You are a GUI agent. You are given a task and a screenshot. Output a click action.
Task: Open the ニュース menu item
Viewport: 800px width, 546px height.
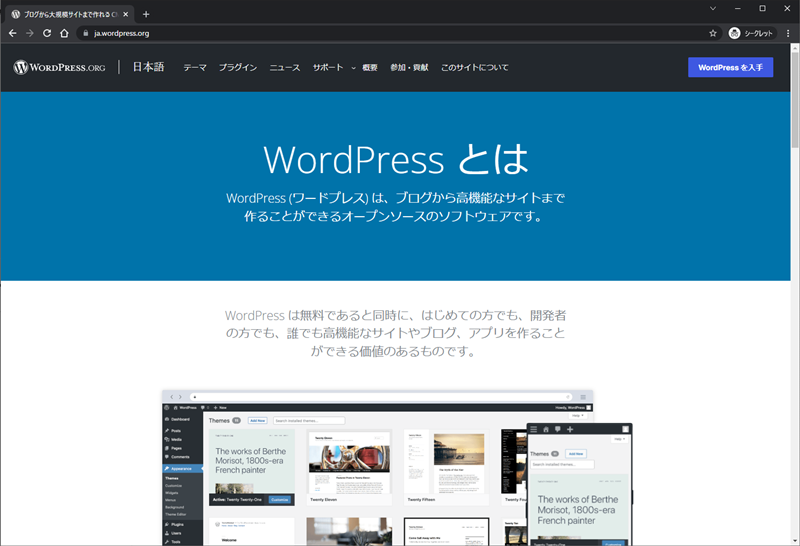click(285, 67)
